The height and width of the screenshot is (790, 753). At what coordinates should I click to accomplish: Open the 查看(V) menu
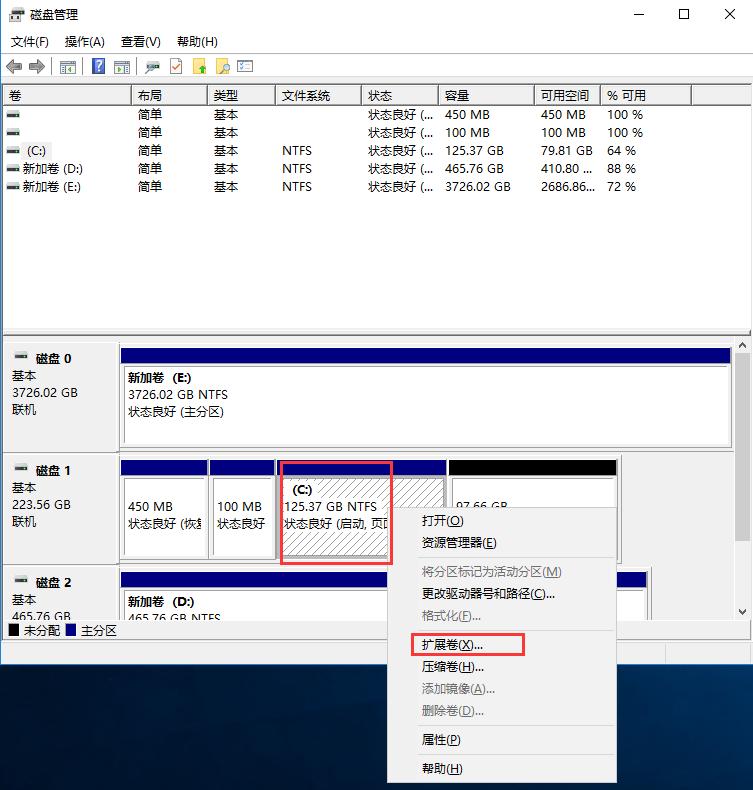pyautogui.click(x=141, y=42)
